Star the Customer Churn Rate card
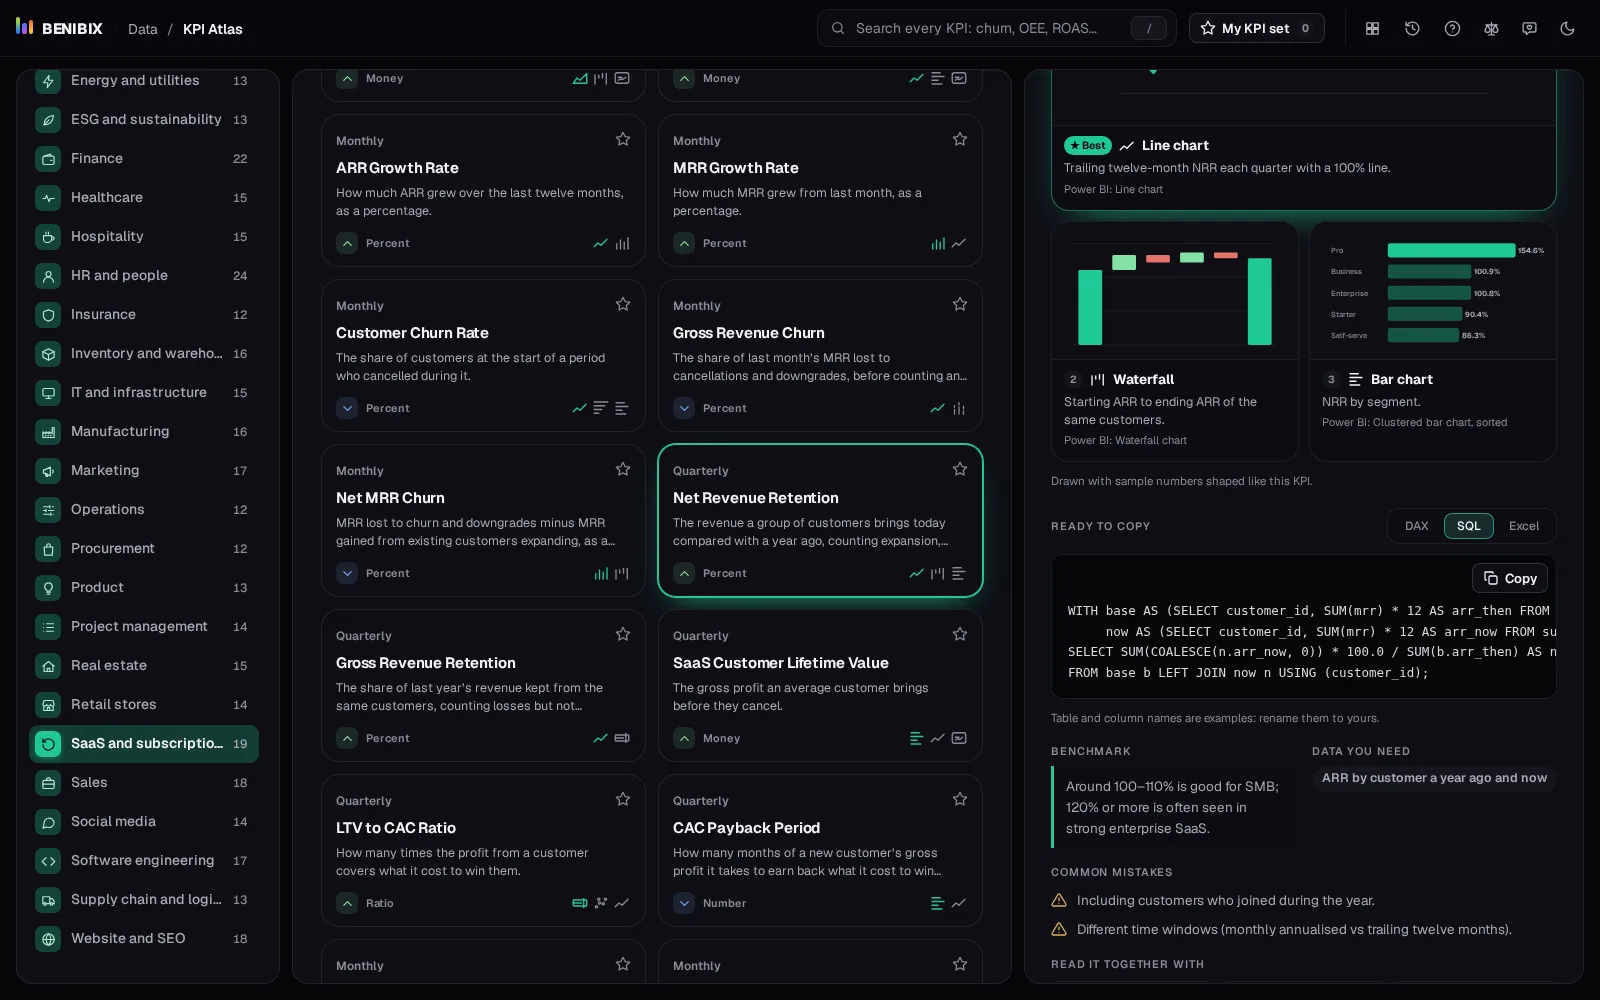 pos(623,304)
